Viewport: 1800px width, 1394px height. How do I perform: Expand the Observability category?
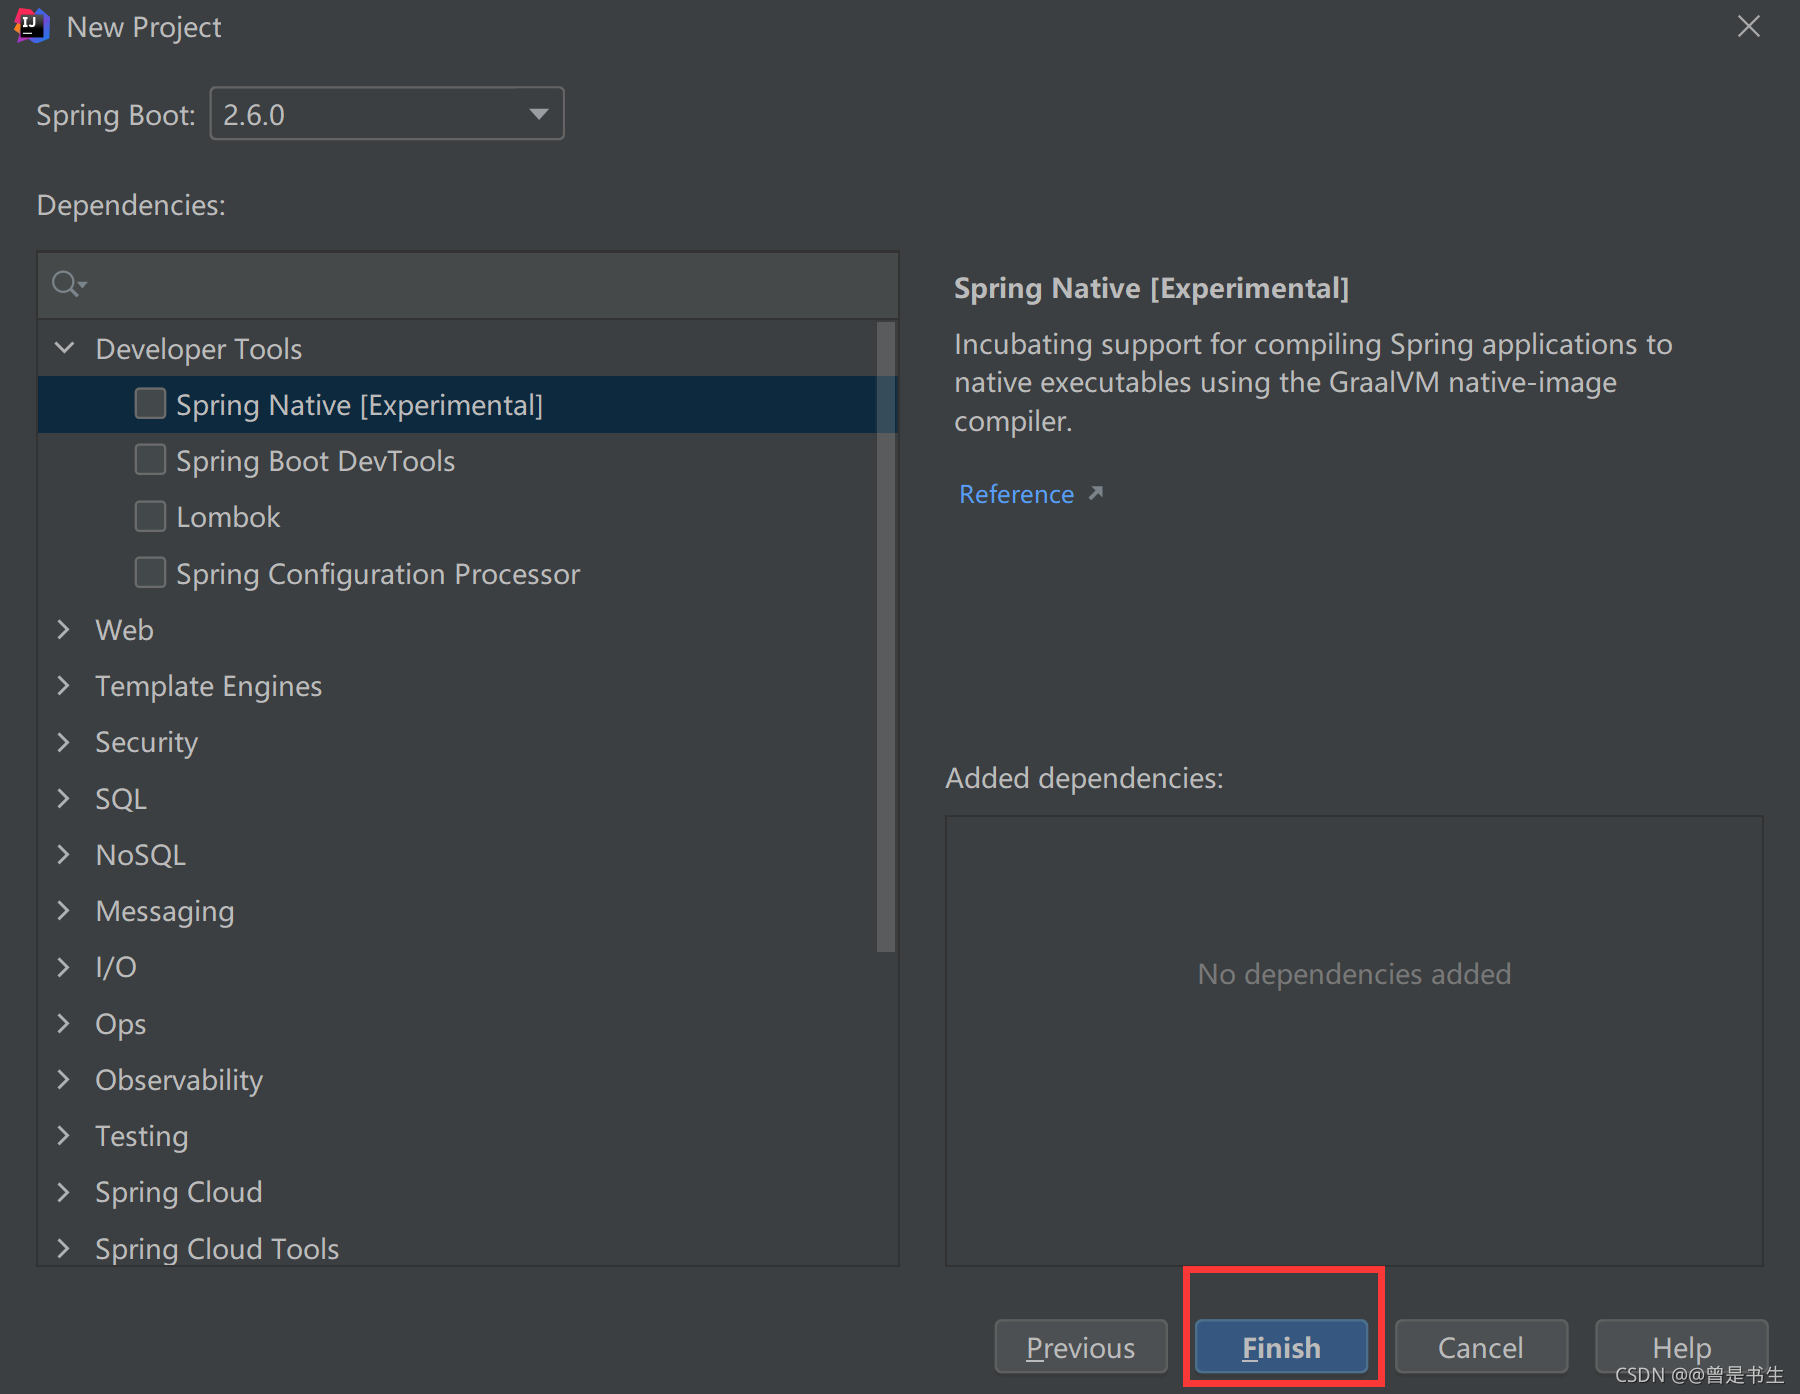(x=64, y=1079)
